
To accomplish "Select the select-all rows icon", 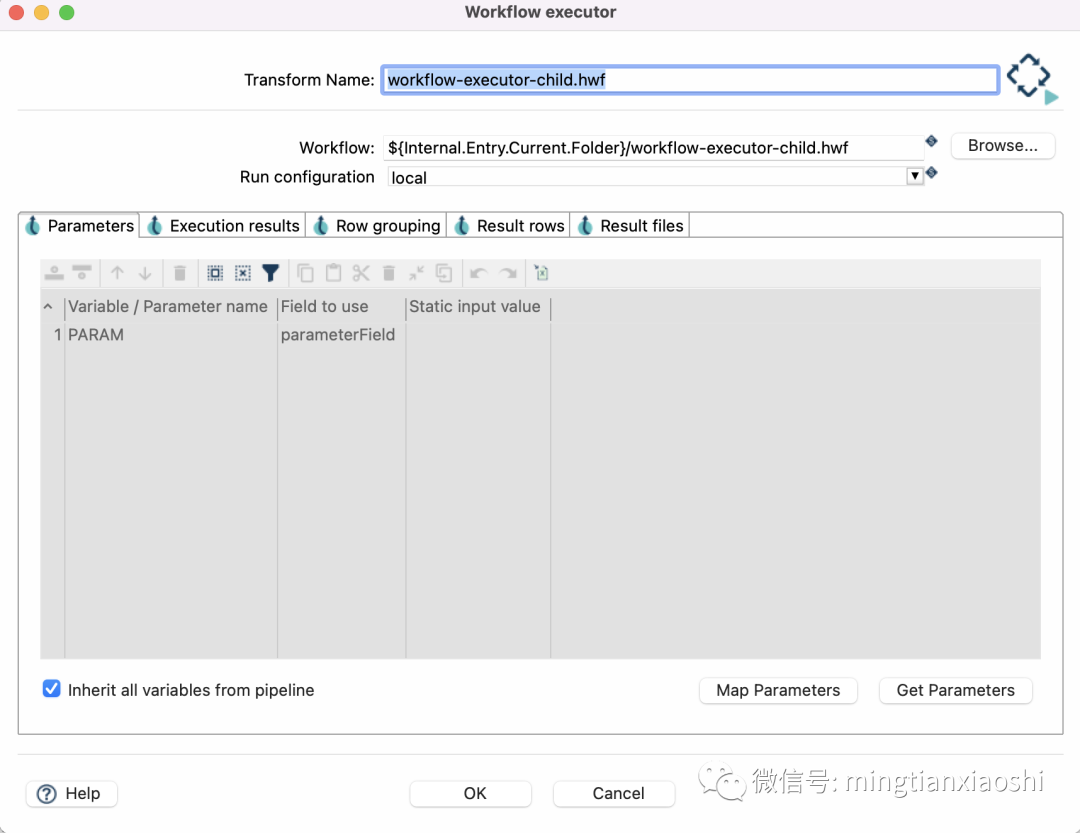I will click(x=216, y=272).
